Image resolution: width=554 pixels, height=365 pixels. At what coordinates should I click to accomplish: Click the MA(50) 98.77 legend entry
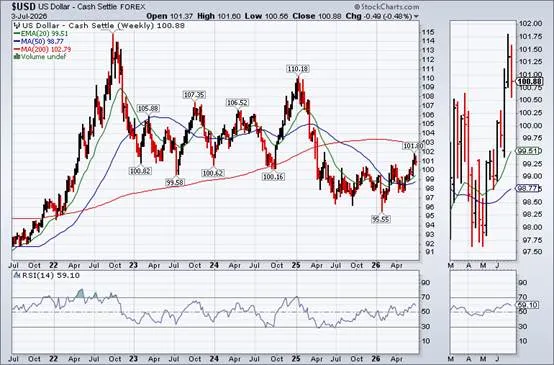(x=39, y=41)
